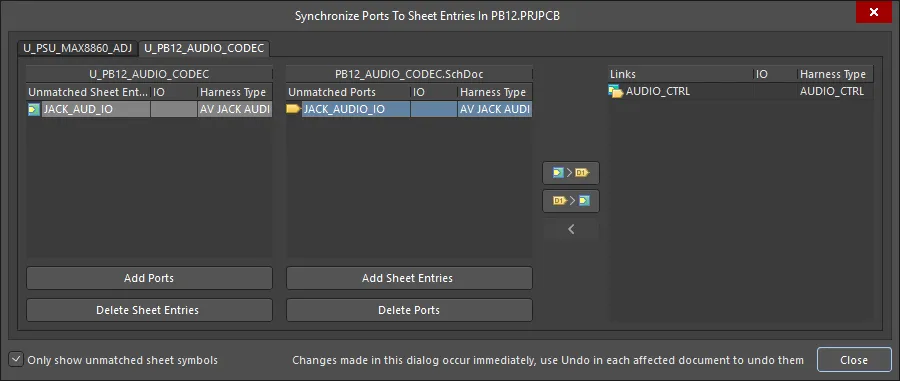Click the Delete Sheet Entries button
This screenshot has height=381, width=900.
click(x=149, y=310)
